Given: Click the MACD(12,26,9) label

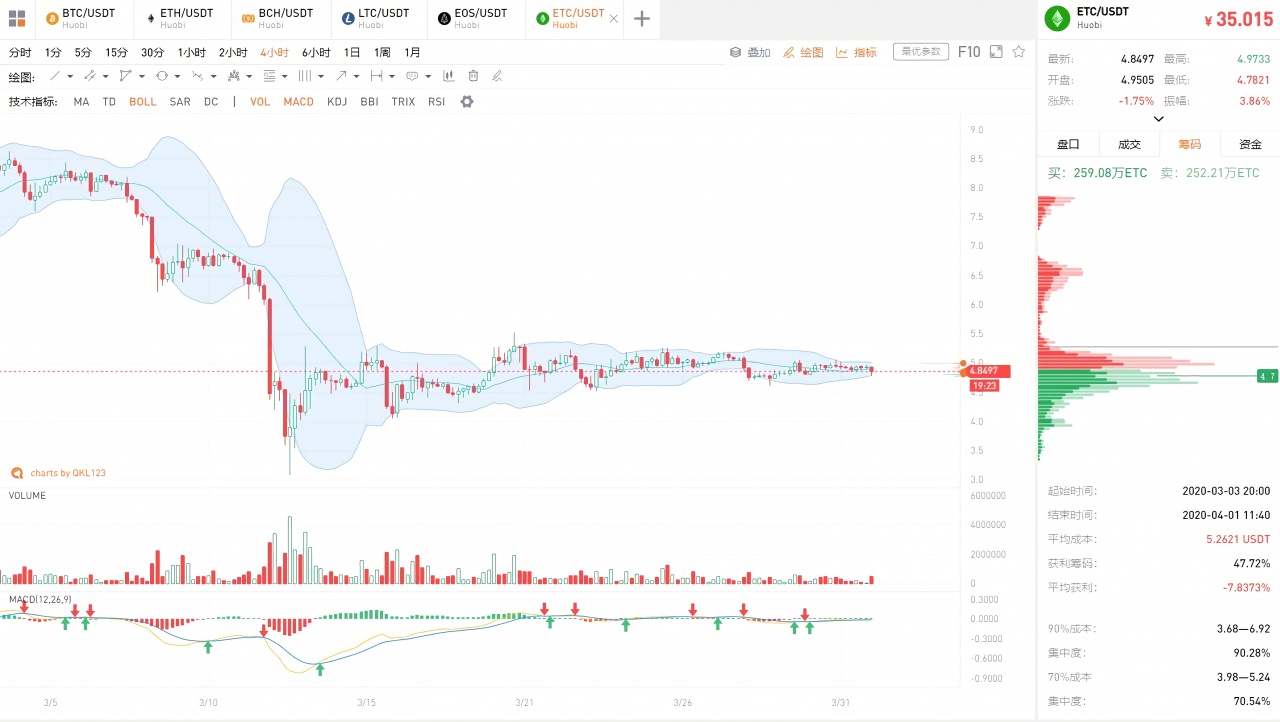Looking at the screenshot, I should (x=40, y=599).
